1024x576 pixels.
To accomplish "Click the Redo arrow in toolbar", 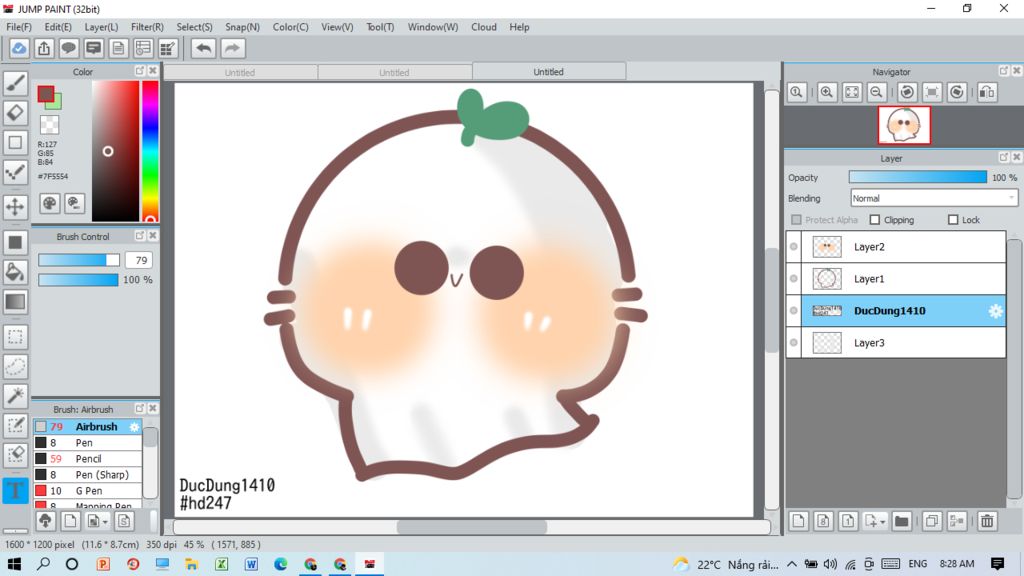I will click(232, 48).
